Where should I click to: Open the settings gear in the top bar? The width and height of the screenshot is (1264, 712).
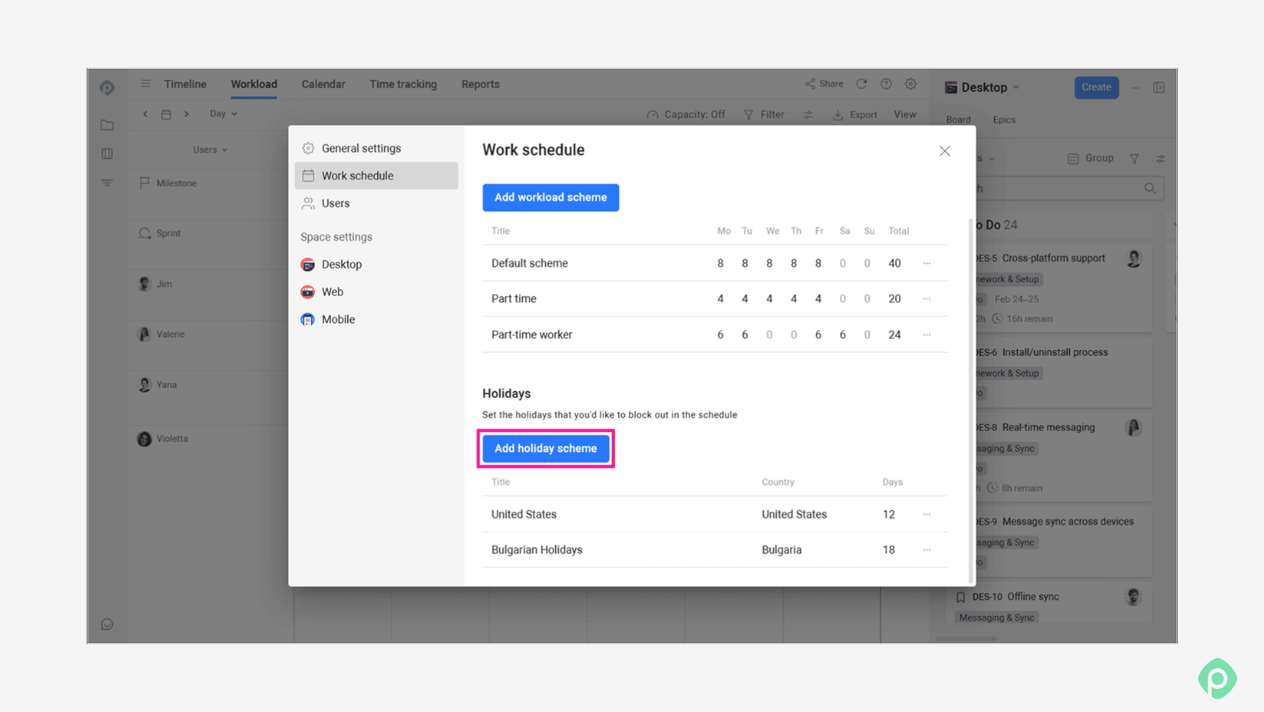(x=911, y=84)
